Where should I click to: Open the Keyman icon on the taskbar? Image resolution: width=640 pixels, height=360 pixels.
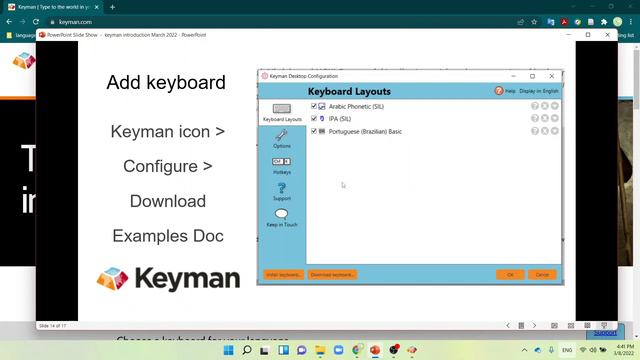click(412, 350)
